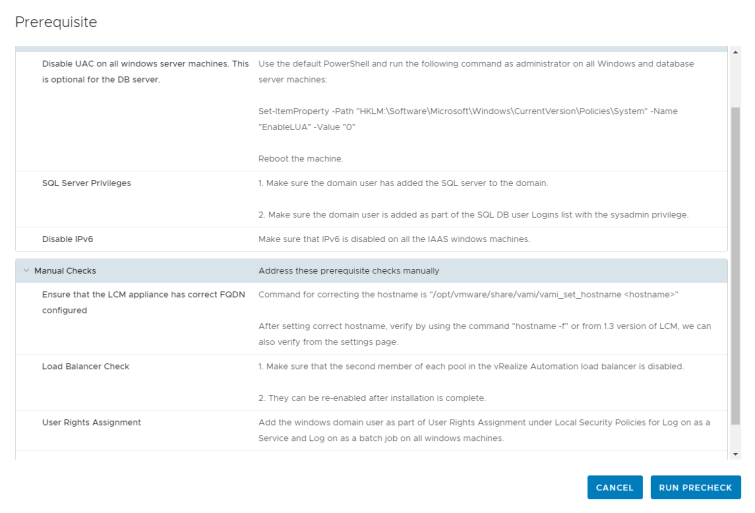
Task: Select the Load Balancer Check row
Action: (85, 366)
